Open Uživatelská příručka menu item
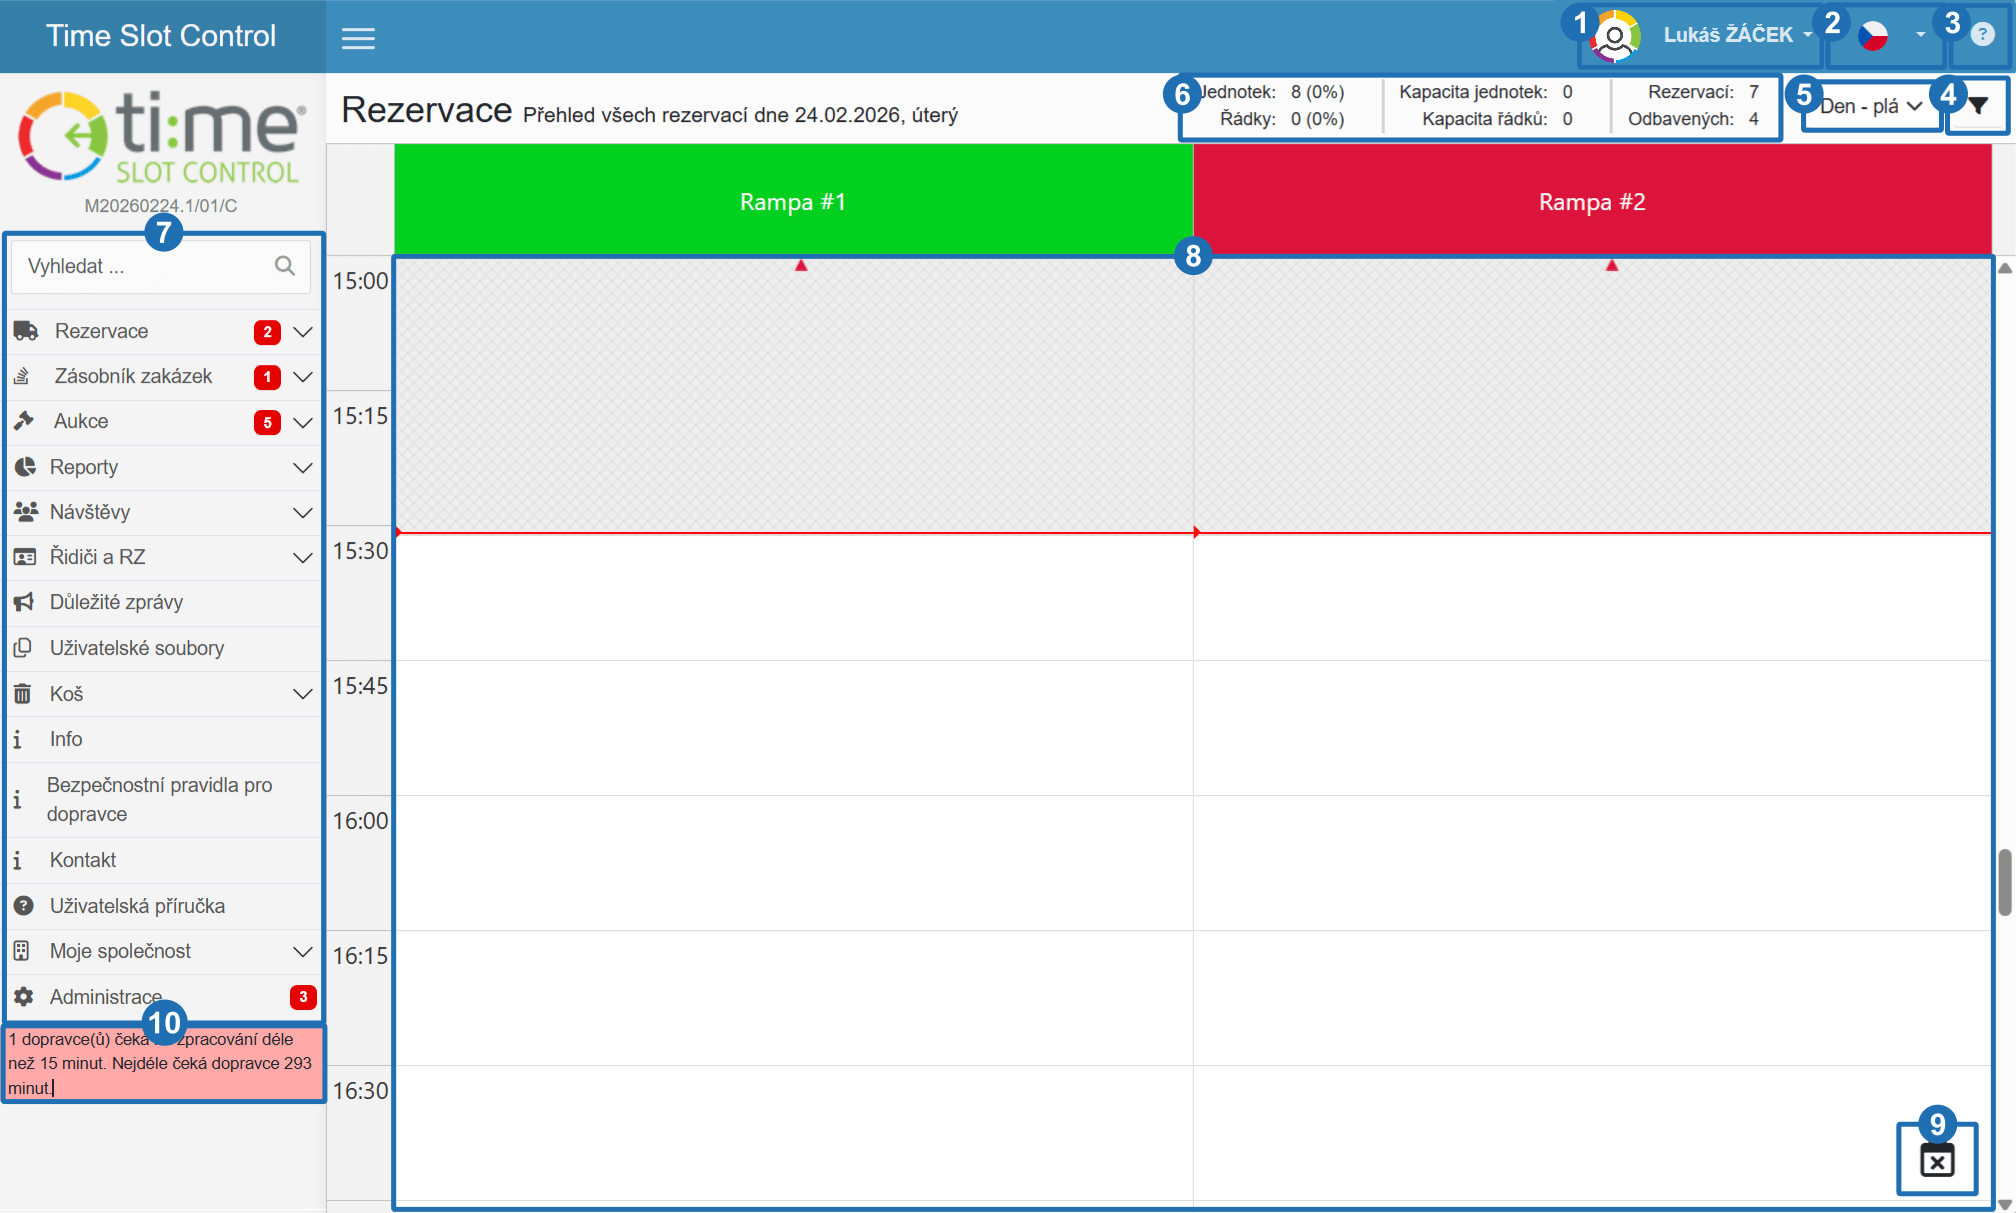Viewport: 2016px width, 1213px height. [137, 906]
